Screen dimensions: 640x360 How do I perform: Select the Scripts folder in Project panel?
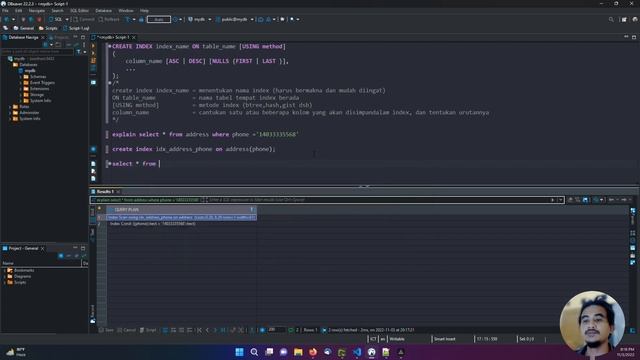(17, 282)
